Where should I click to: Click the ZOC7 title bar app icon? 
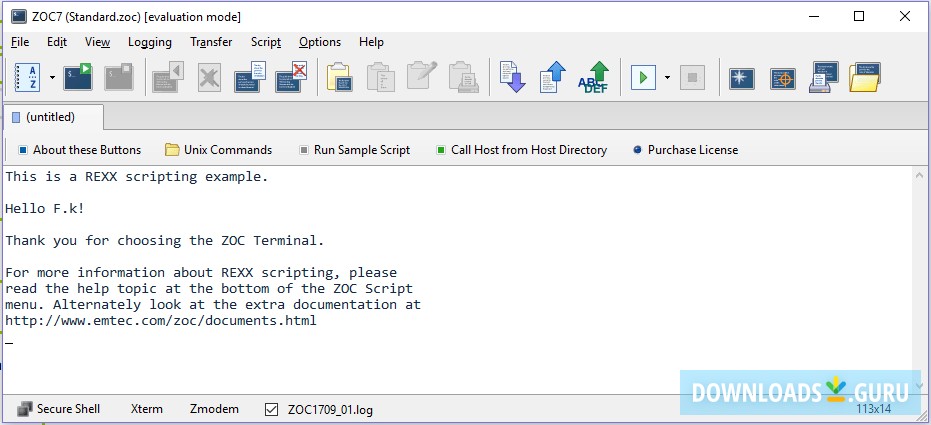[18, 17]
